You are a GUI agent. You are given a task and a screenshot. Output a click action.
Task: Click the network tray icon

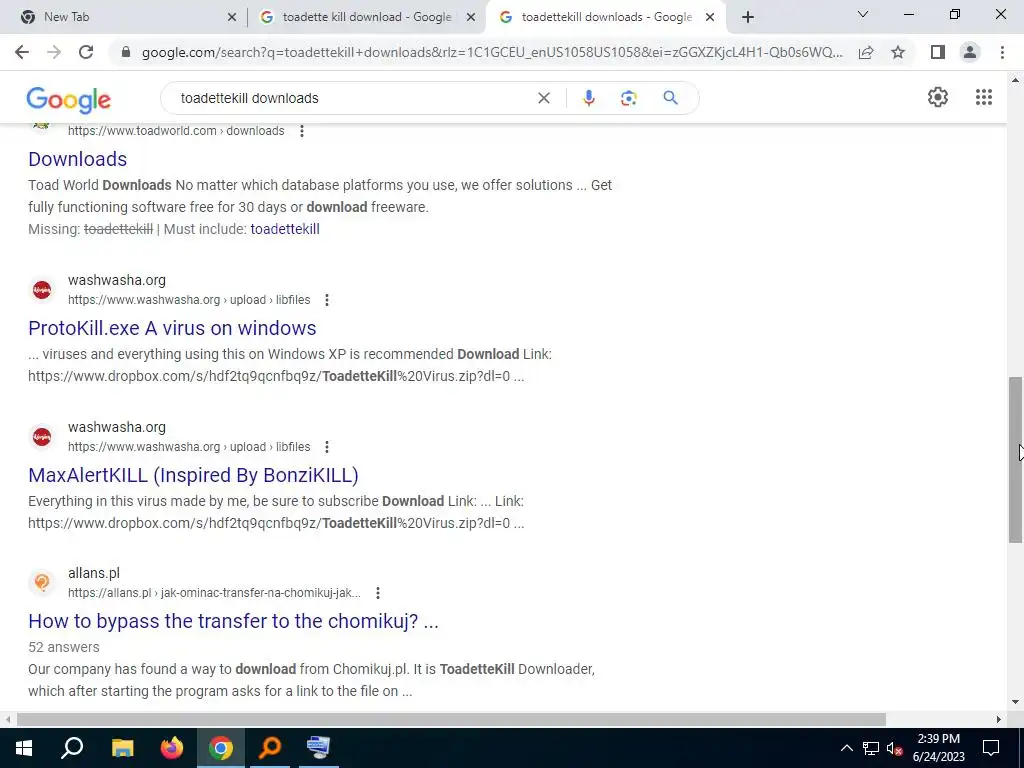point(871,748)
